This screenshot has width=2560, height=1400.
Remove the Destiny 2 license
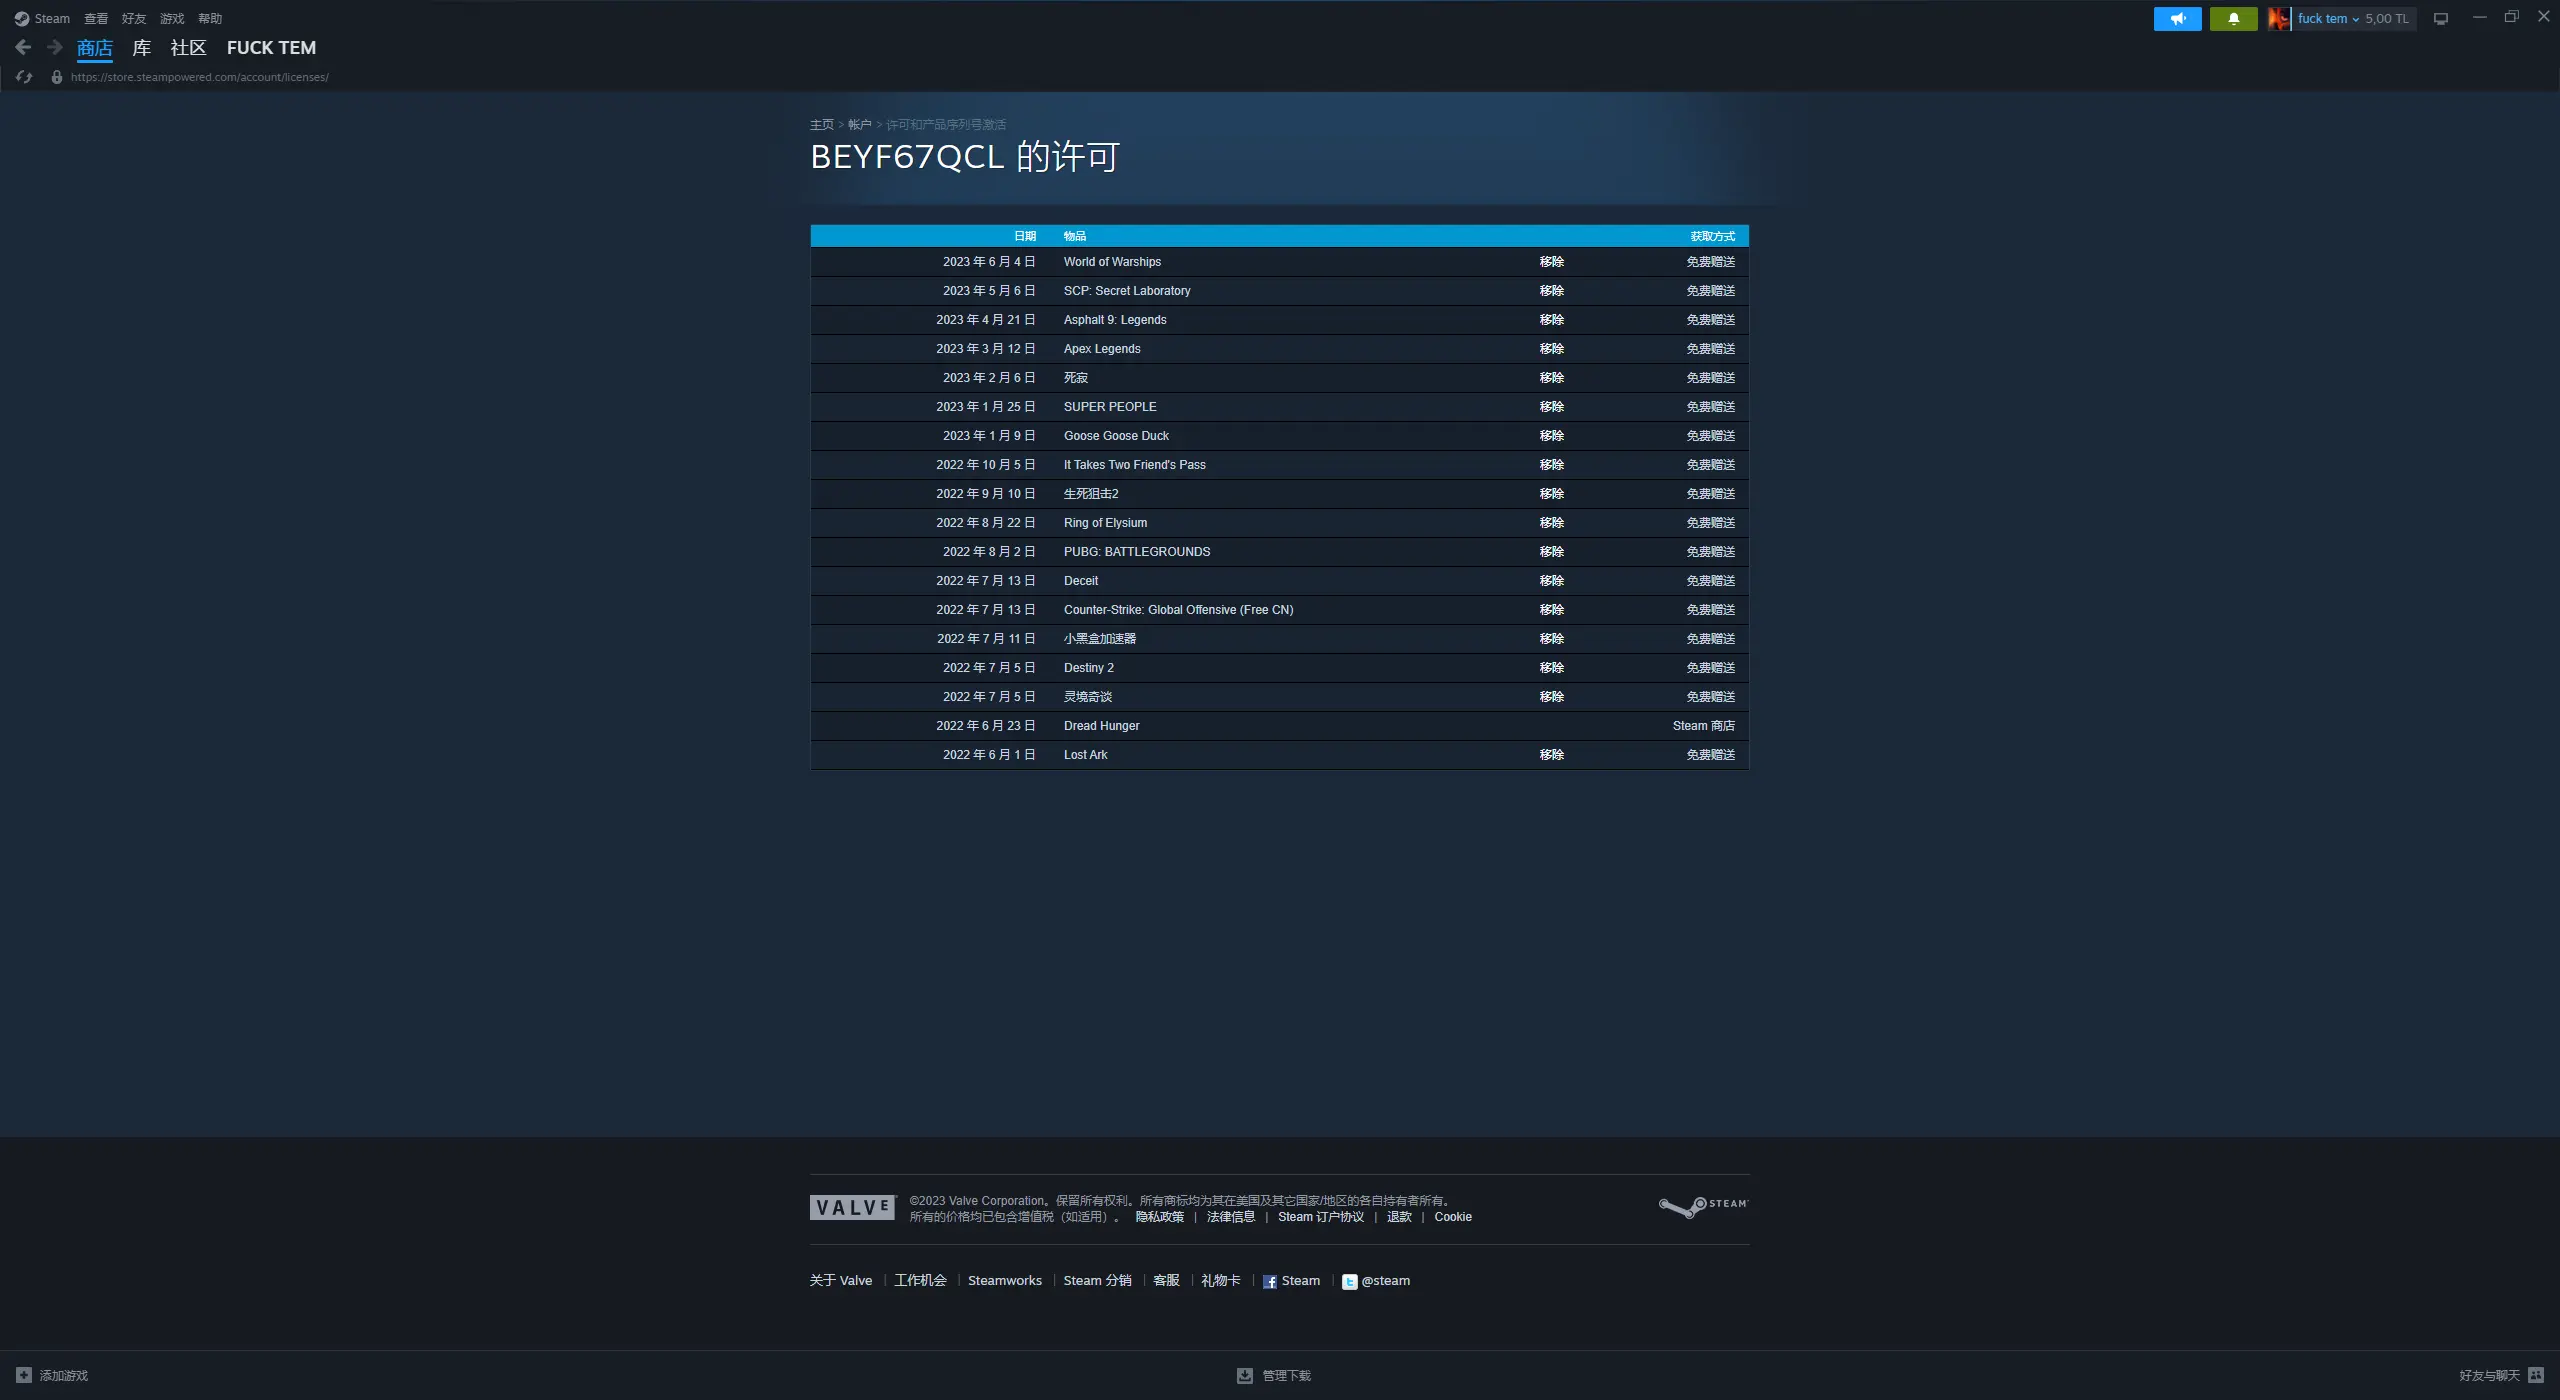(x=1552, y=667)
